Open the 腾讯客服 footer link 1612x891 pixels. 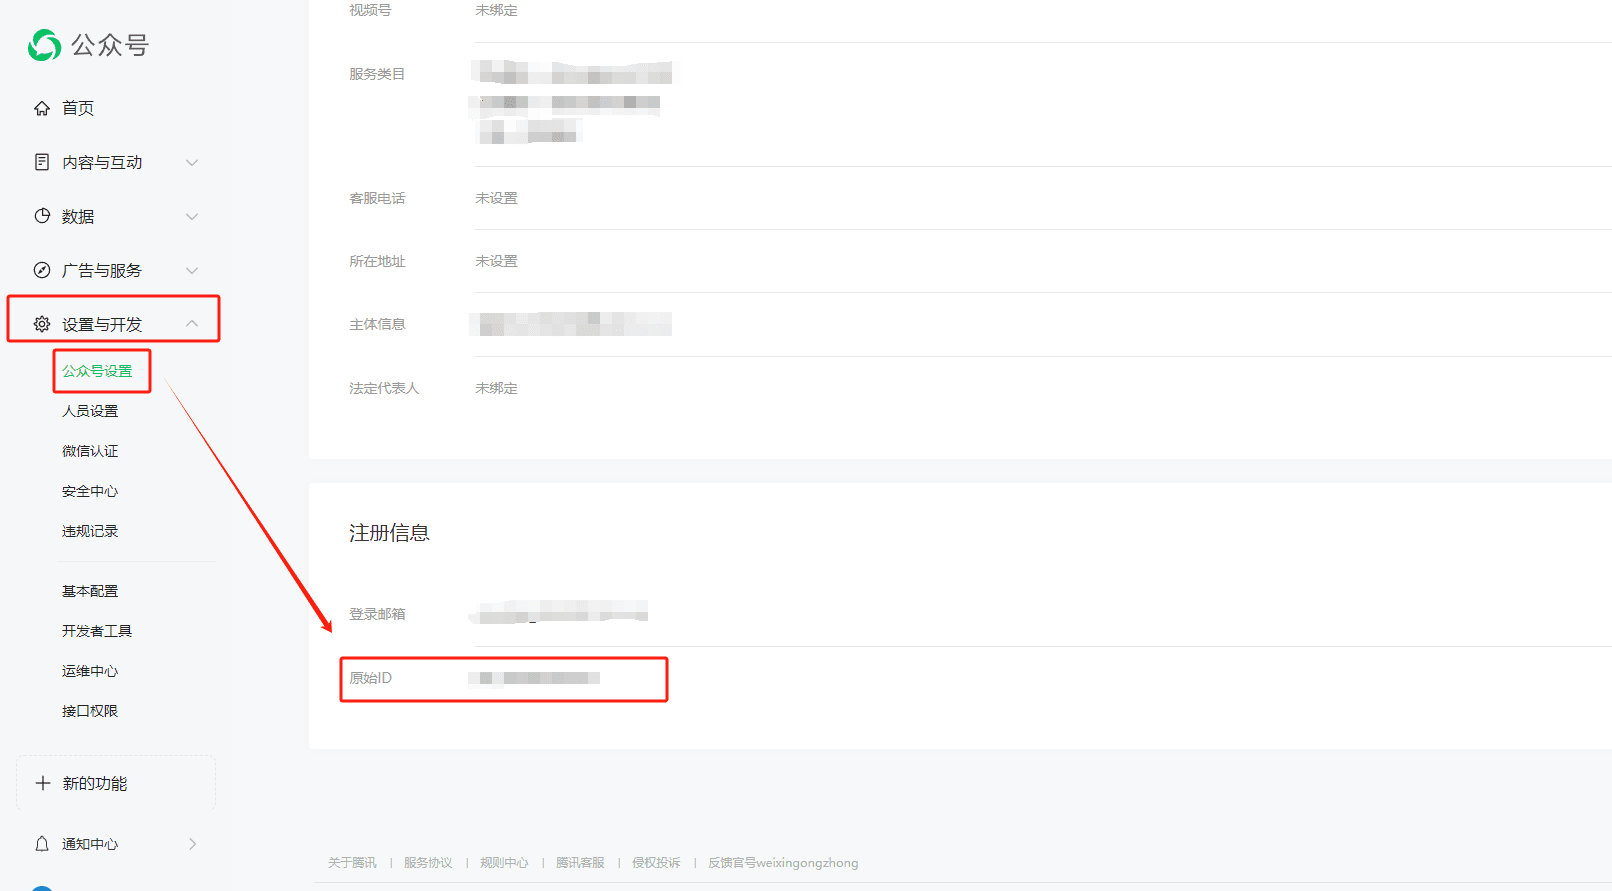click(x=580, y=863)
